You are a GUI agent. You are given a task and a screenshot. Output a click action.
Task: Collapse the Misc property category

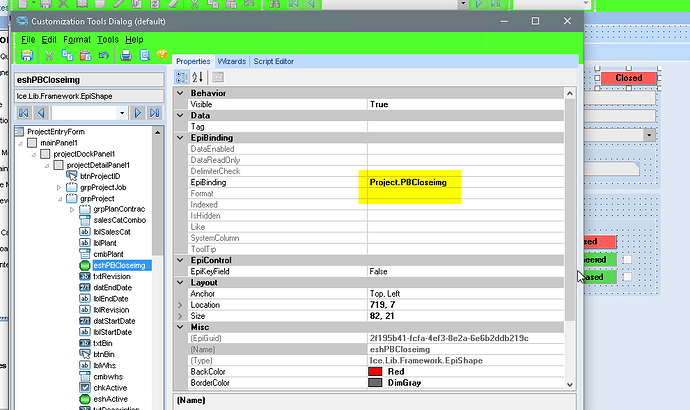pos(180,327)
